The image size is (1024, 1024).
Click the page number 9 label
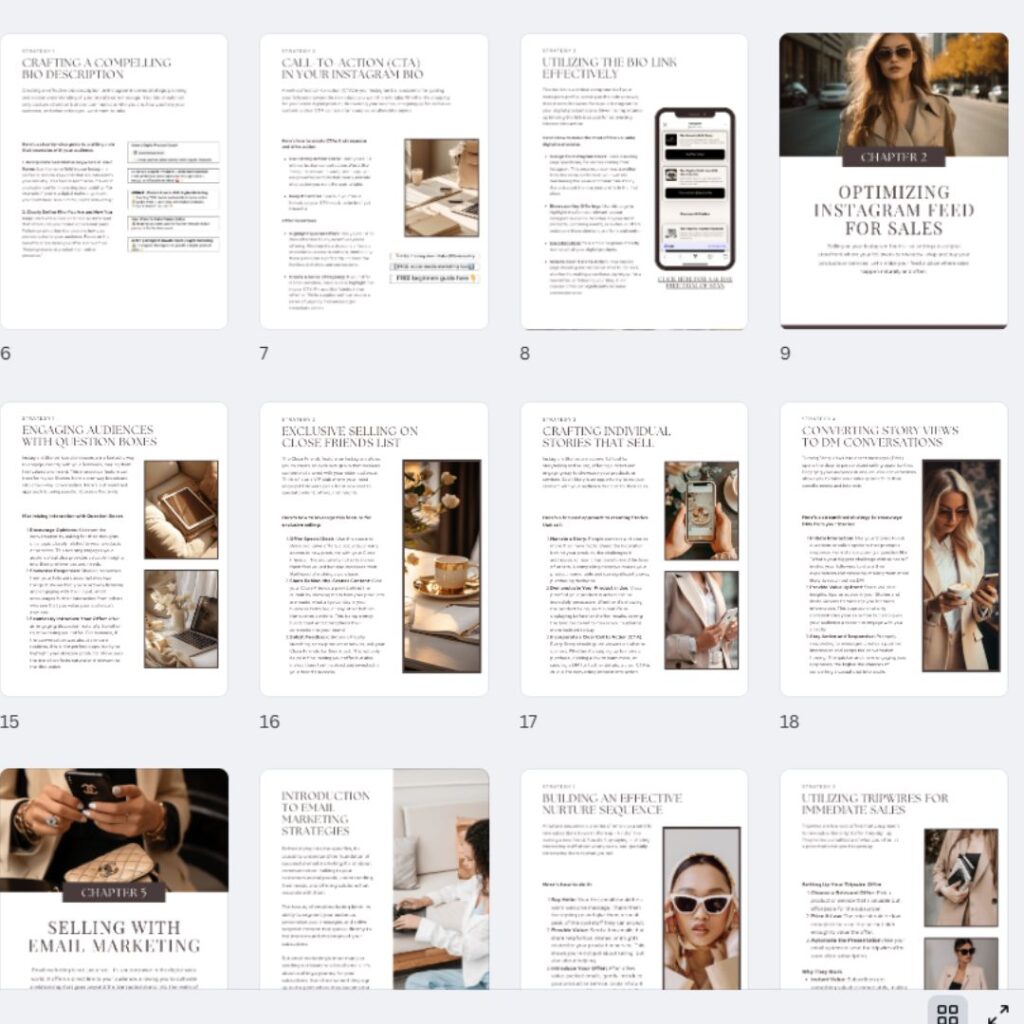click(x=785, y=353)
